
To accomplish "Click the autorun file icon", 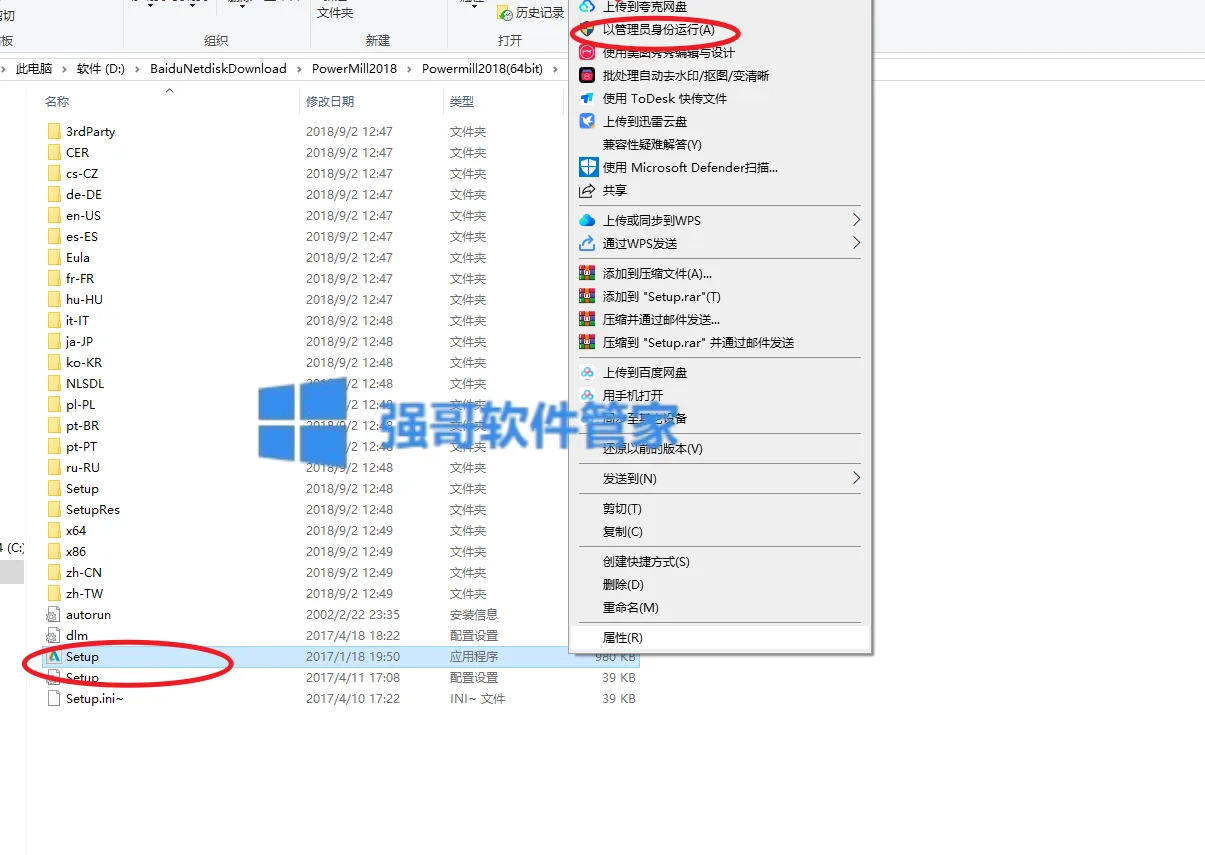I will (54, 614).
